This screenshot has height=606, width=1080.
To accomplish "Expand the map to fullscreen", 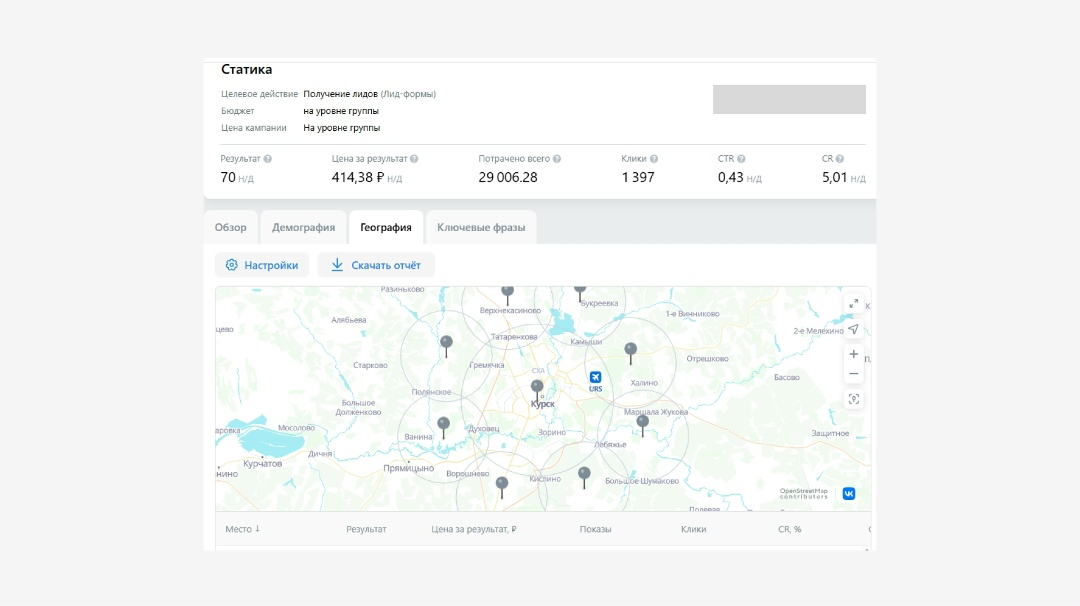I will pos(853,304).
